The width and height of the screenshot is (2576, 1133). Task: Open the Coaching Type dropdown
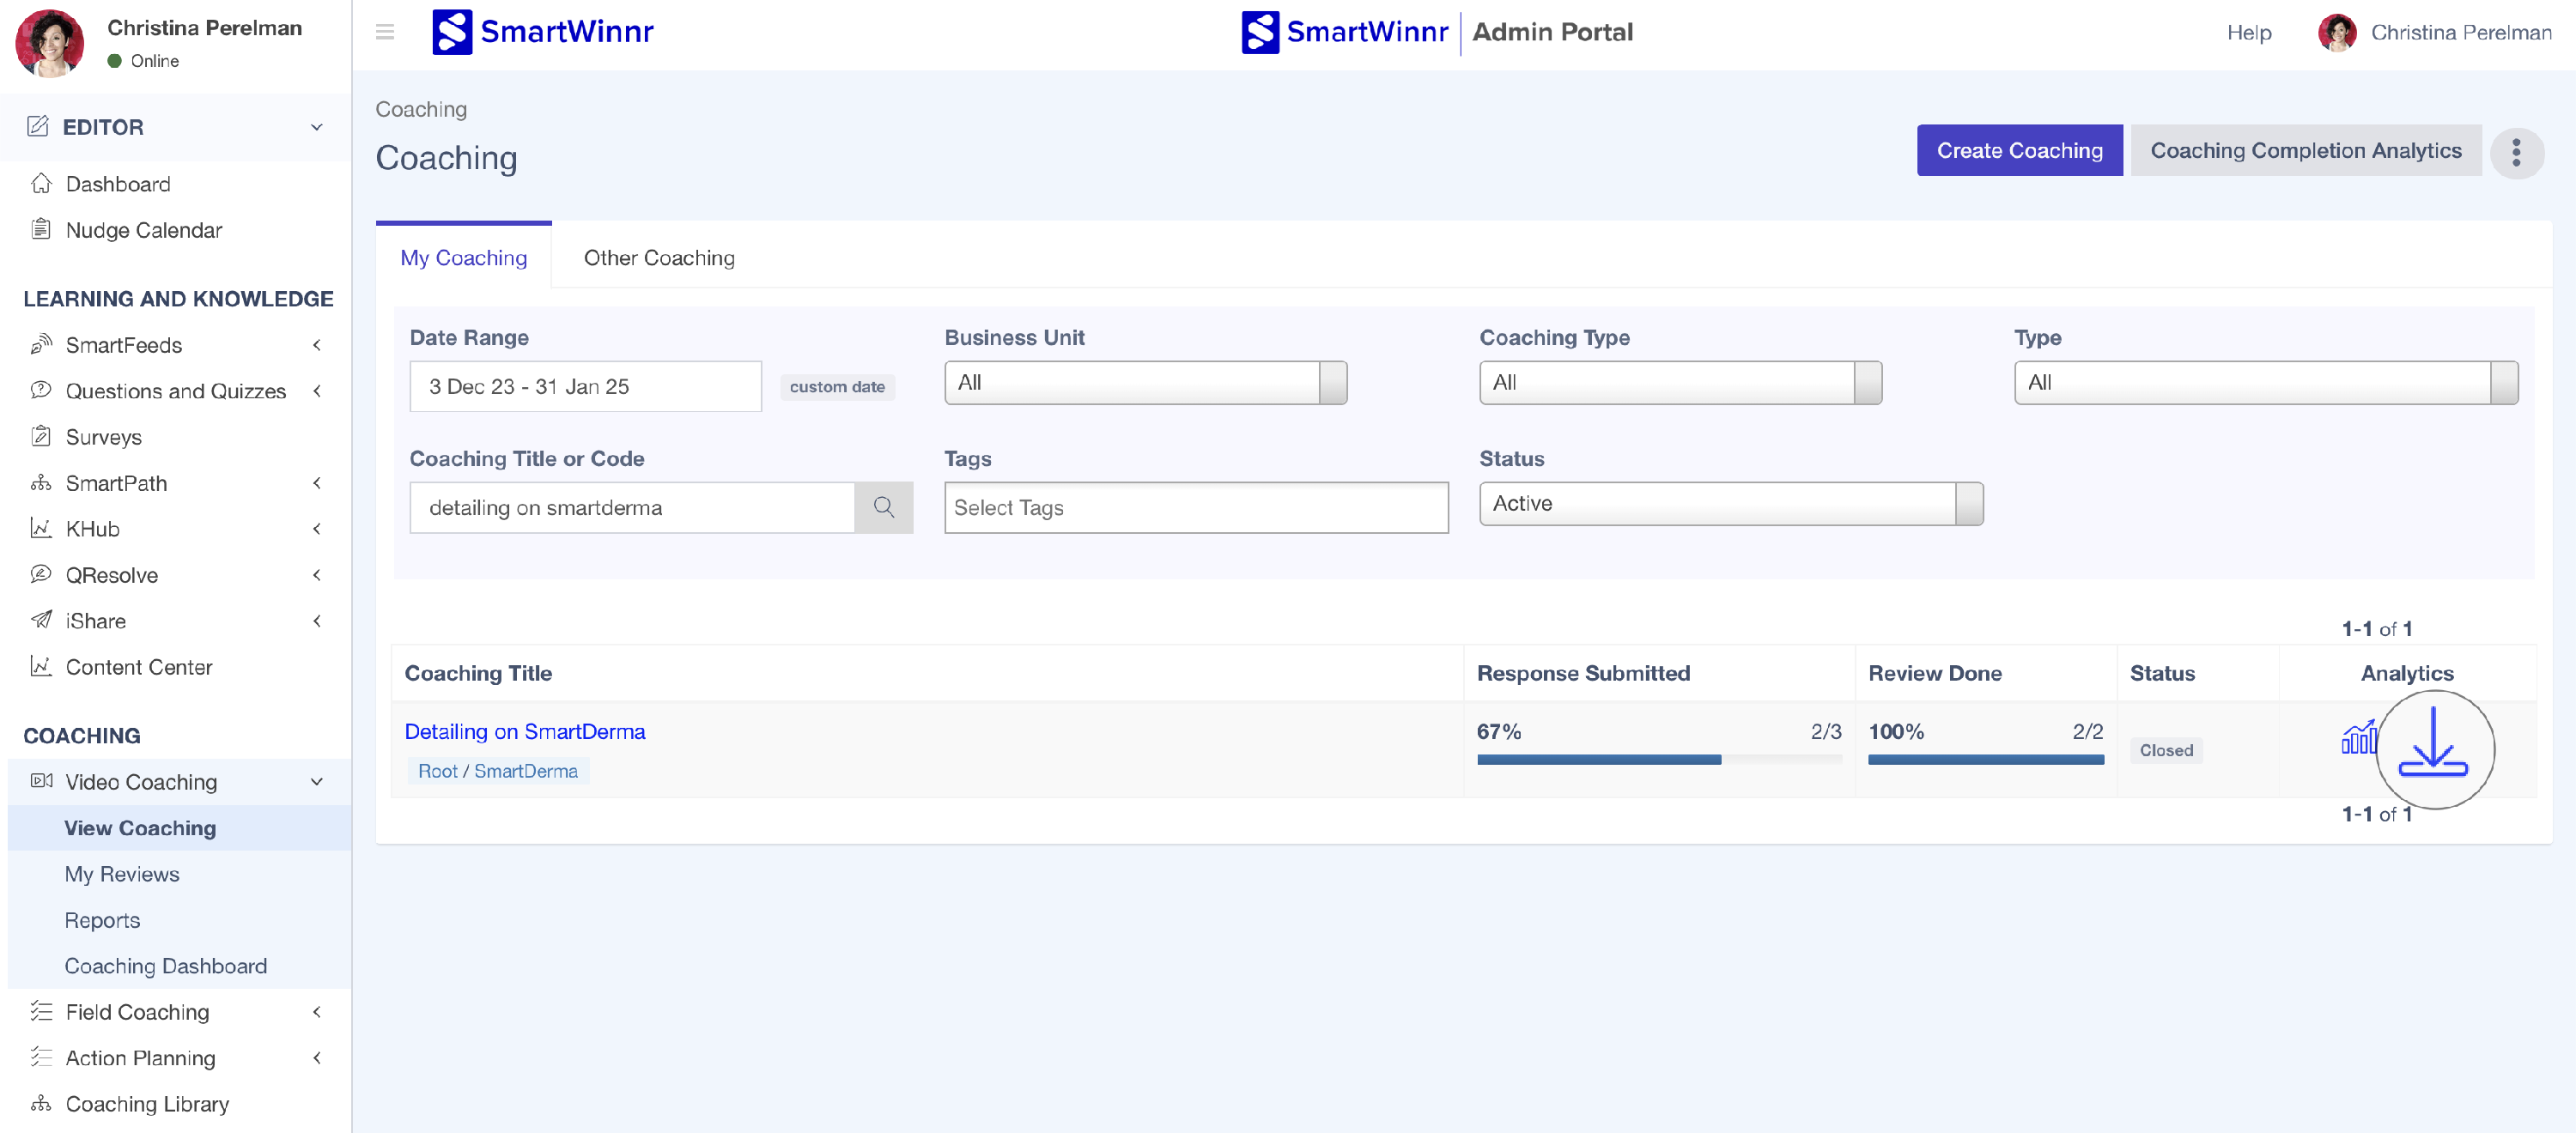(1680, 382)
